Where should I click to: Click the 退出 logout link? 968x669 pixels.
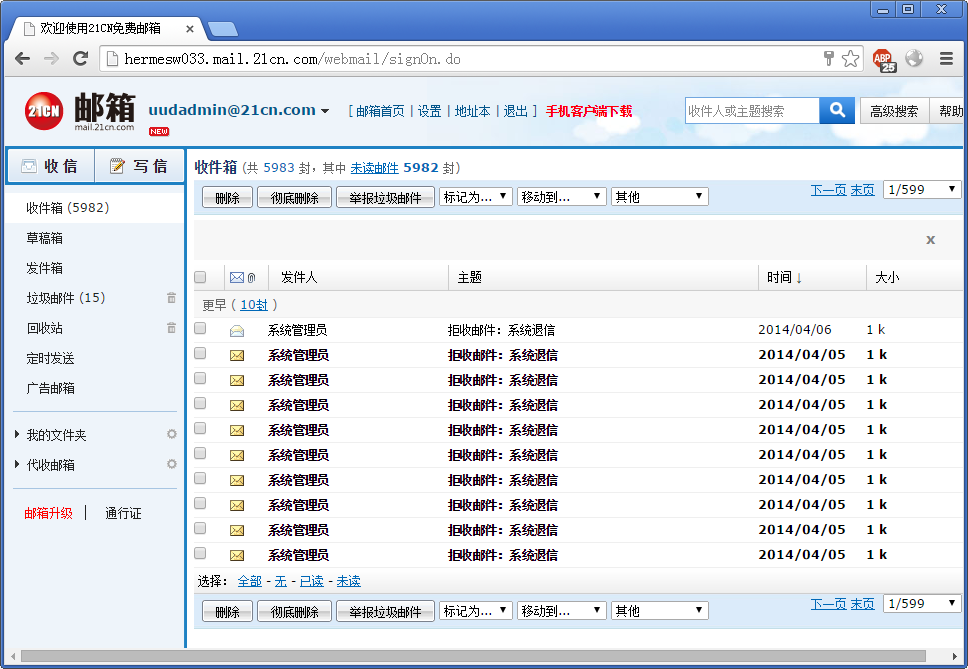click(515, 111)
